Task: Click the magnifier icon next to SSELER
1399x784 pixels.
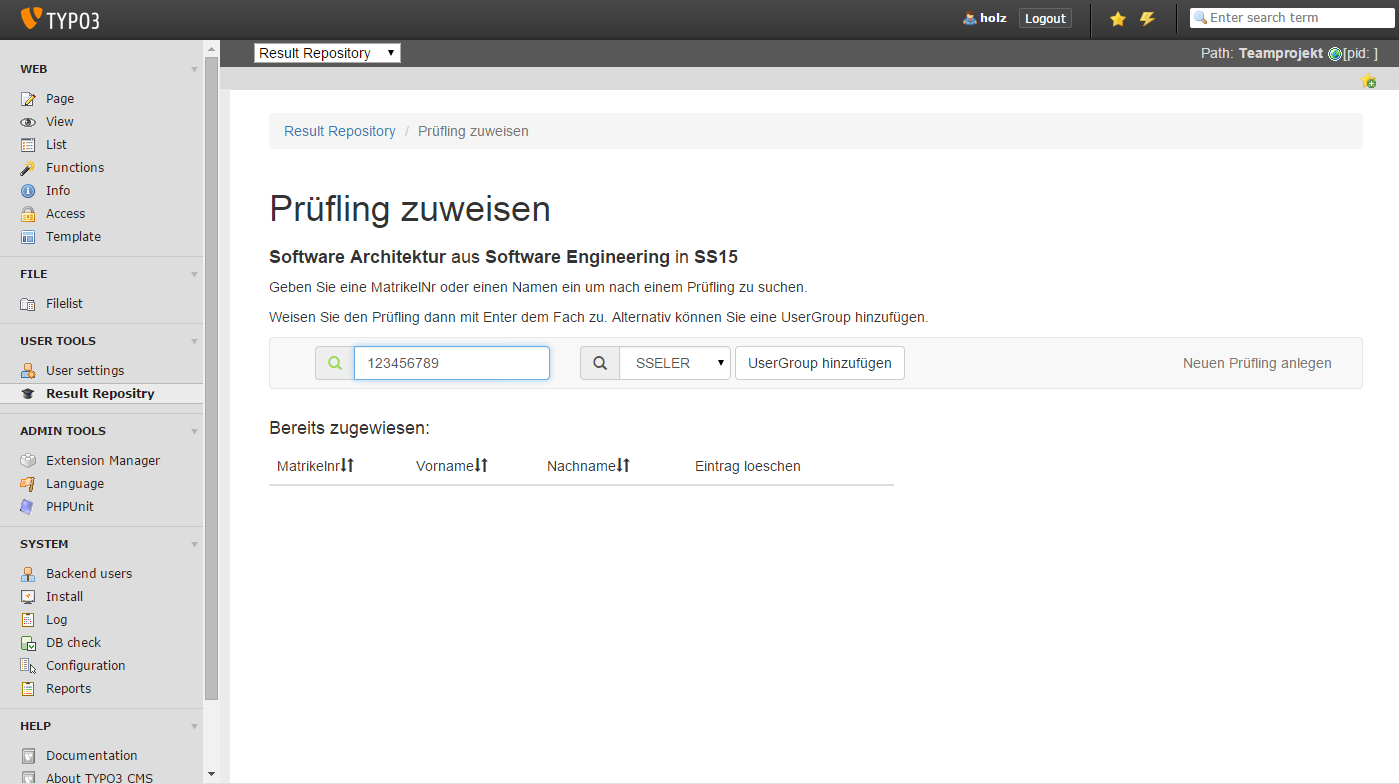Action: pyautogui.click(x=600, y=363)
